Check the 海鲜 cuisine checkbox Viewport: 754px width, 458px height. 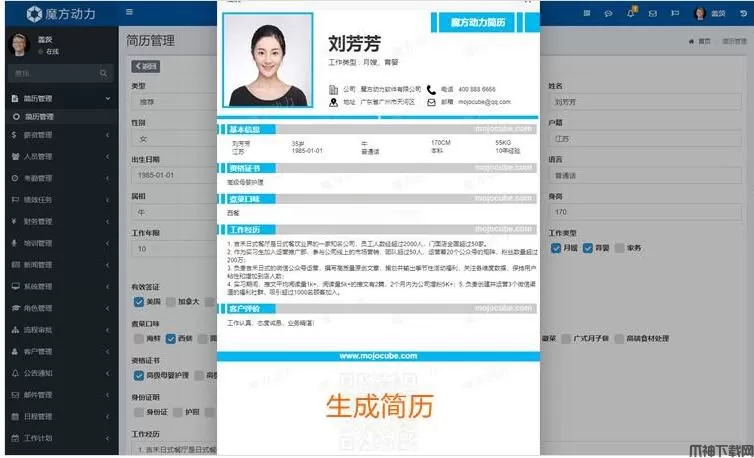tap(138, 339)
